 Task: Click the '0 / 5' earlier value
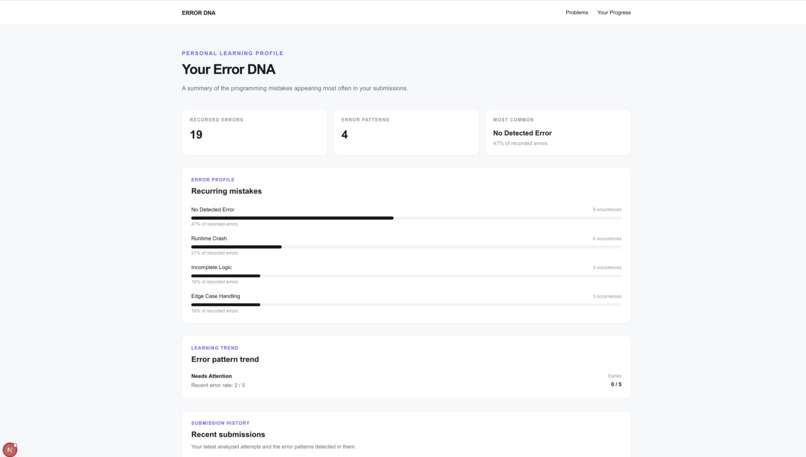click(616, 385)
